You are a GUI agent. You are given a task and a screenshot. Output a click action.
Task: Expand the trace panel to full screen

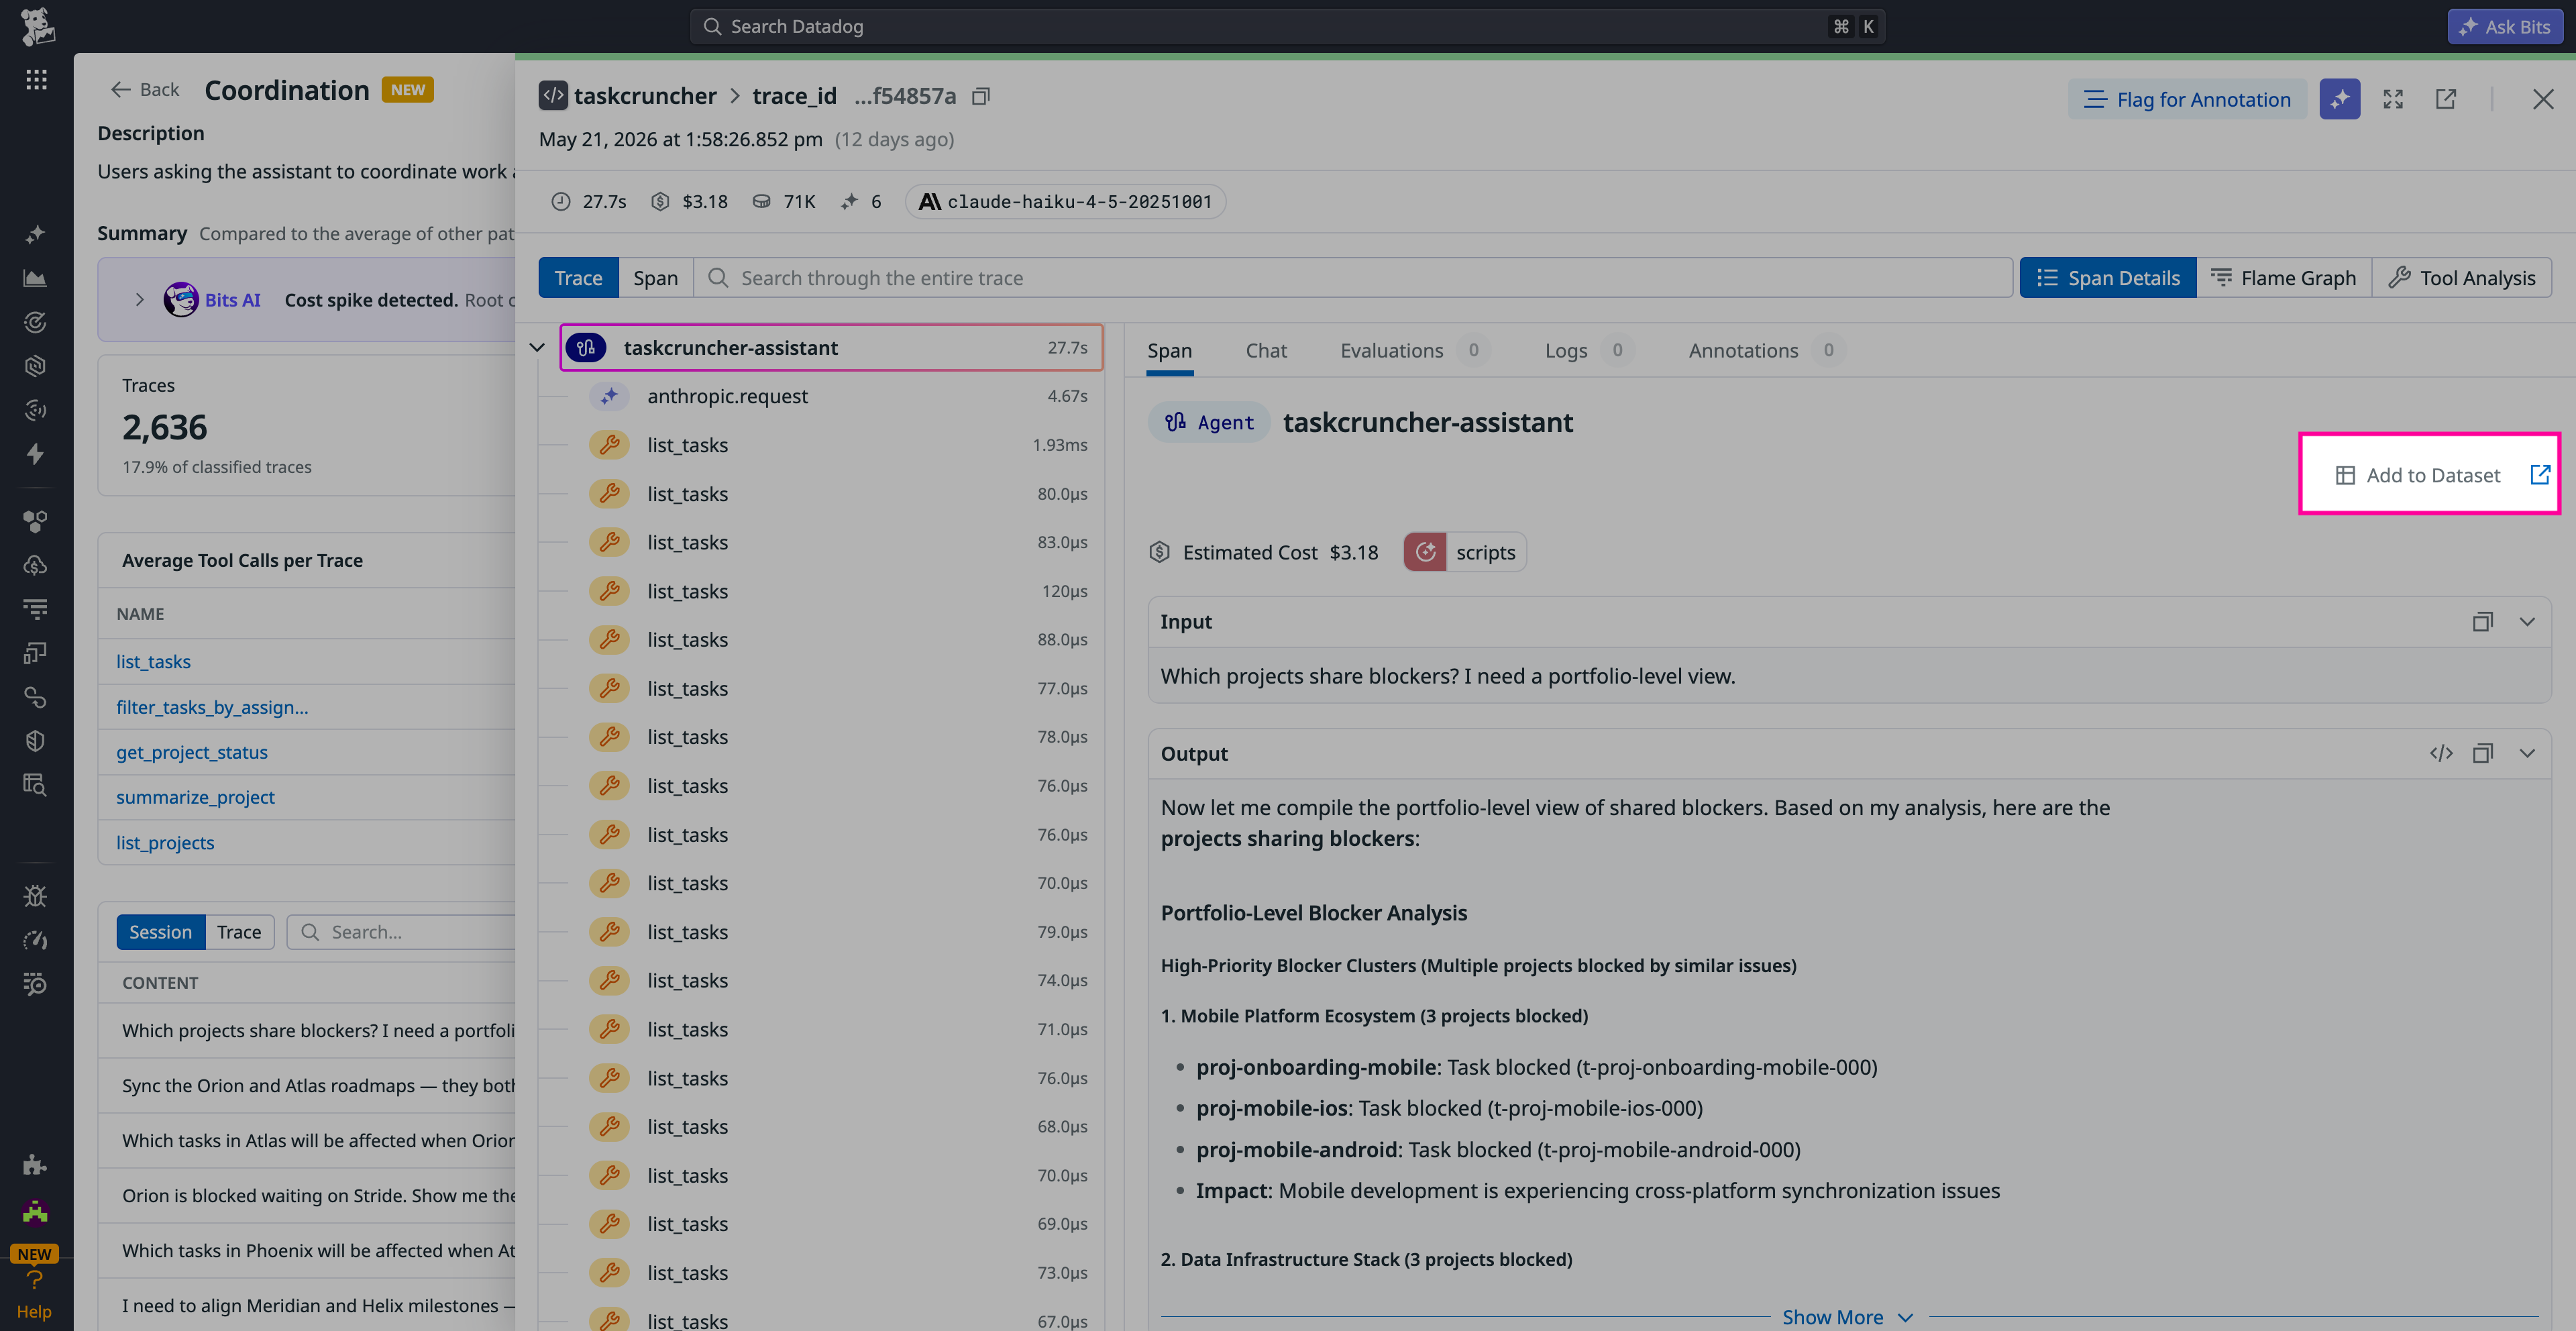point(2393,99)
